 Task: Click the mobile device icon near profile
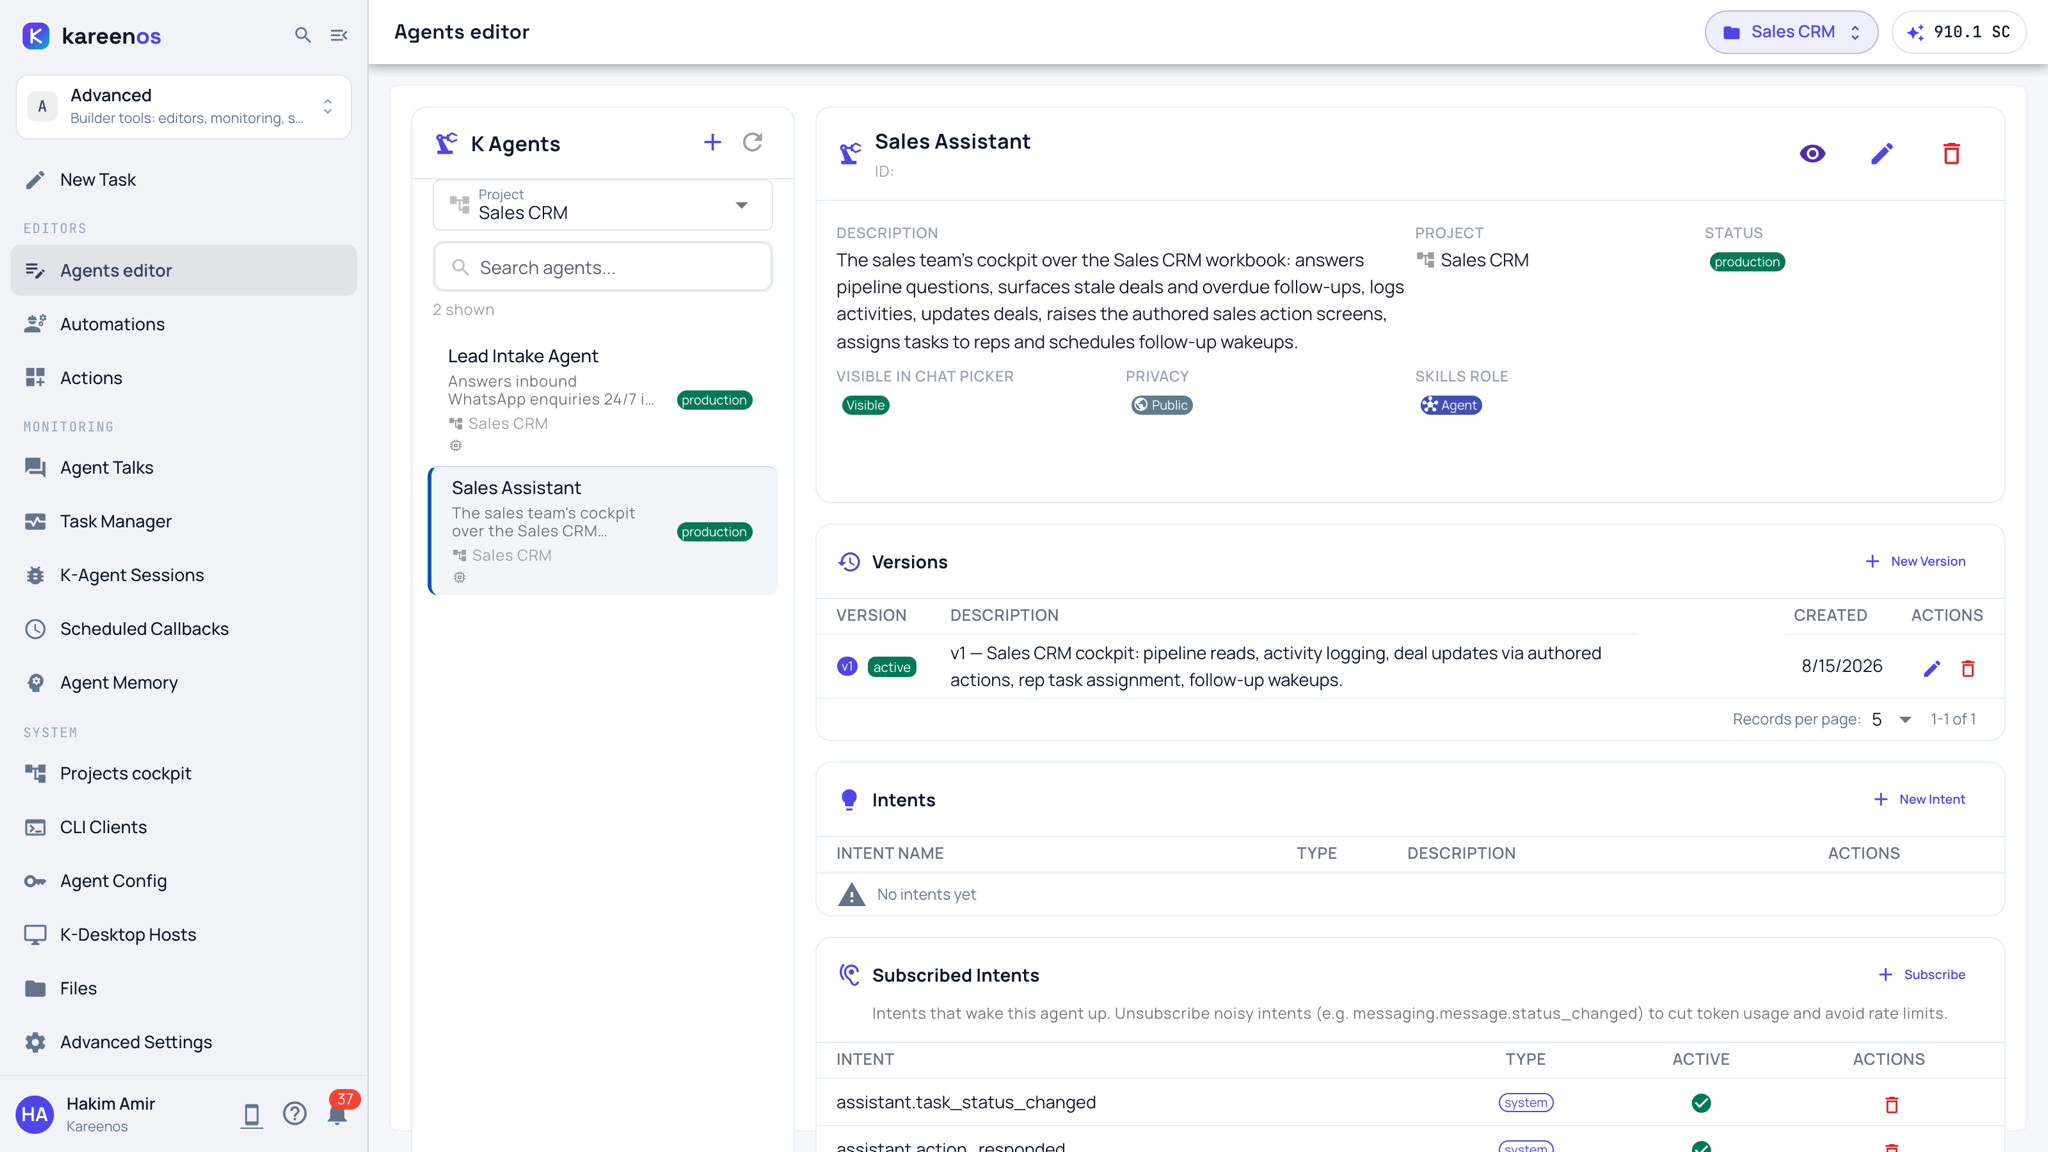tap(251, 1115)
